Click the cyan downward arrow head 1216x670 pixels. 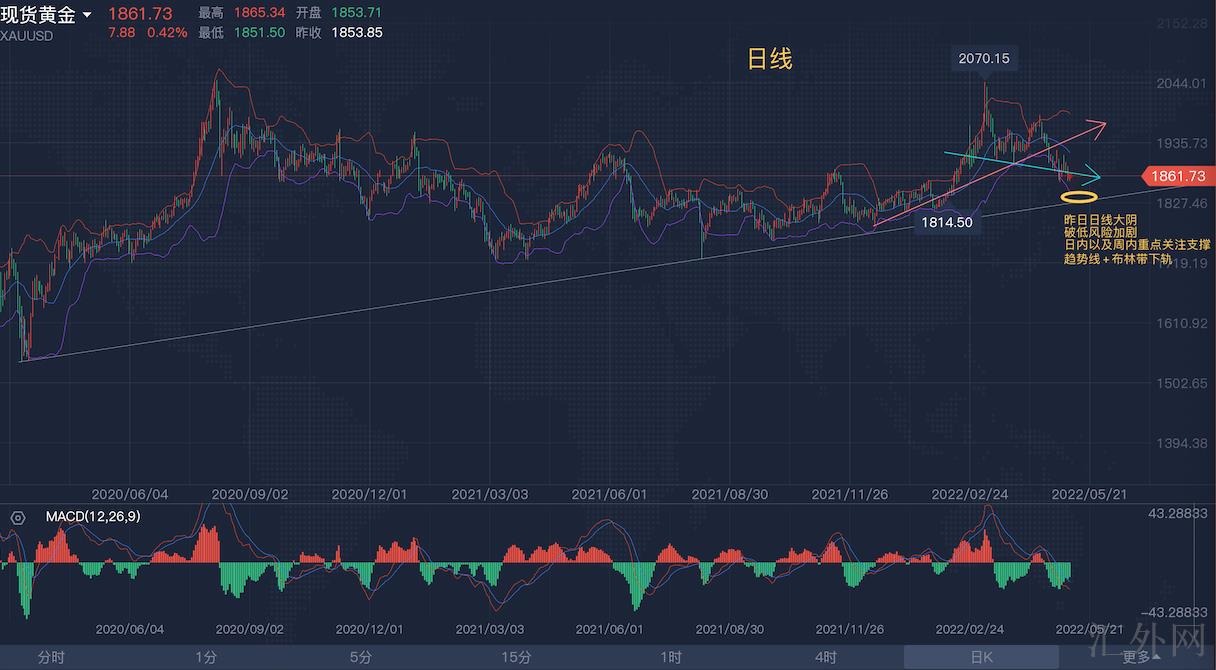[1093, 177]
